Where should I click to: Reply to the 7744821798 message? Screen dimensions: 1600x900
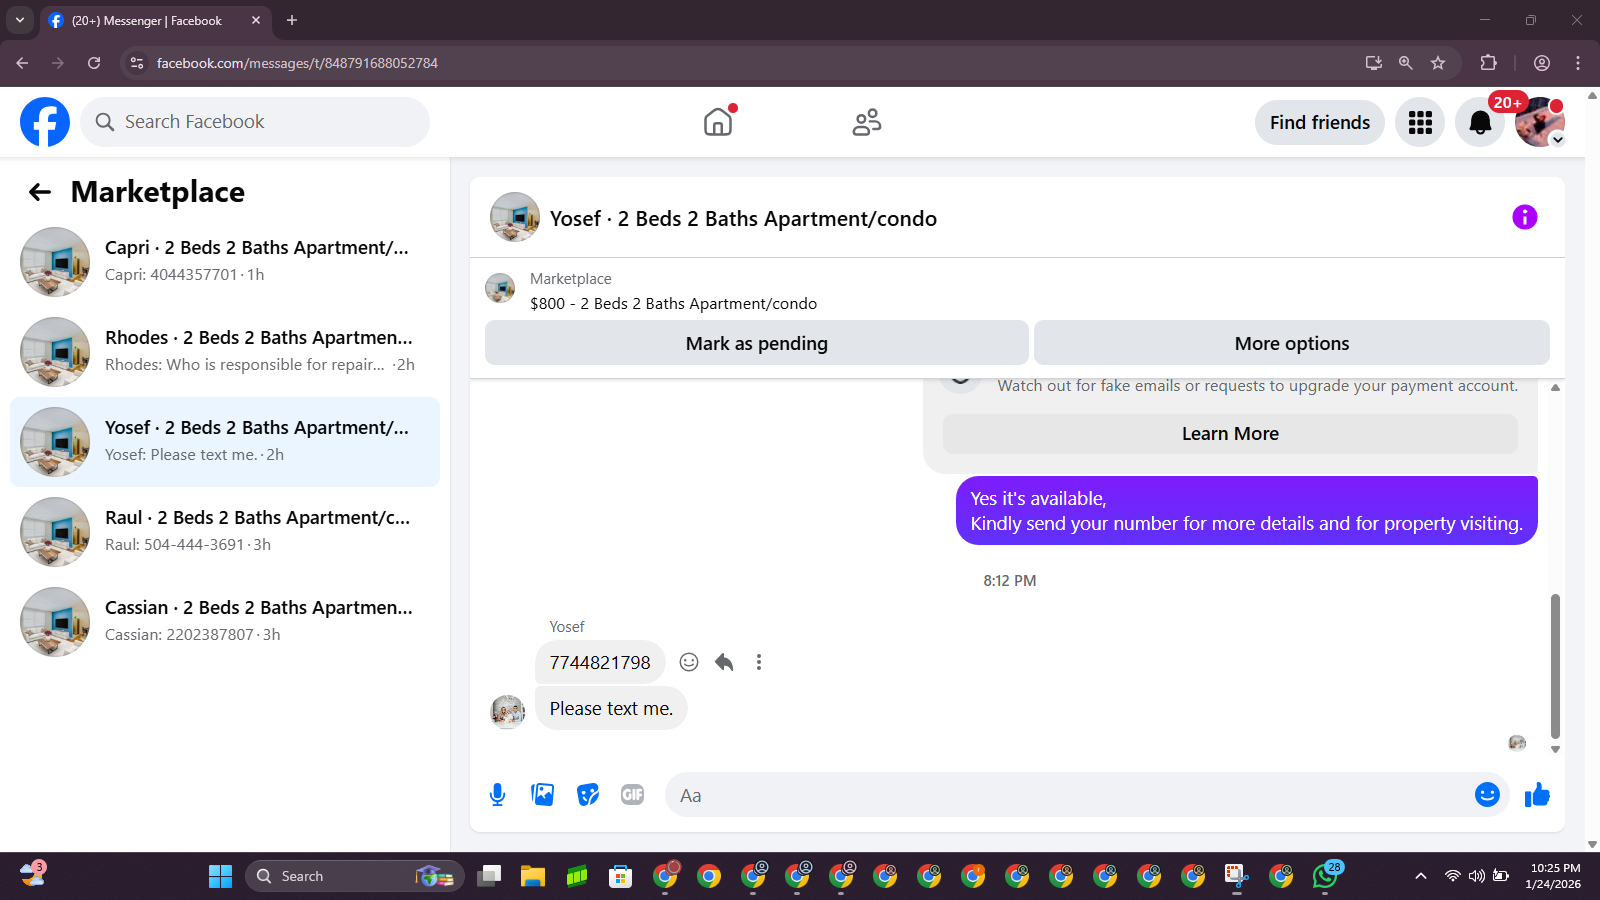(724, 662)
